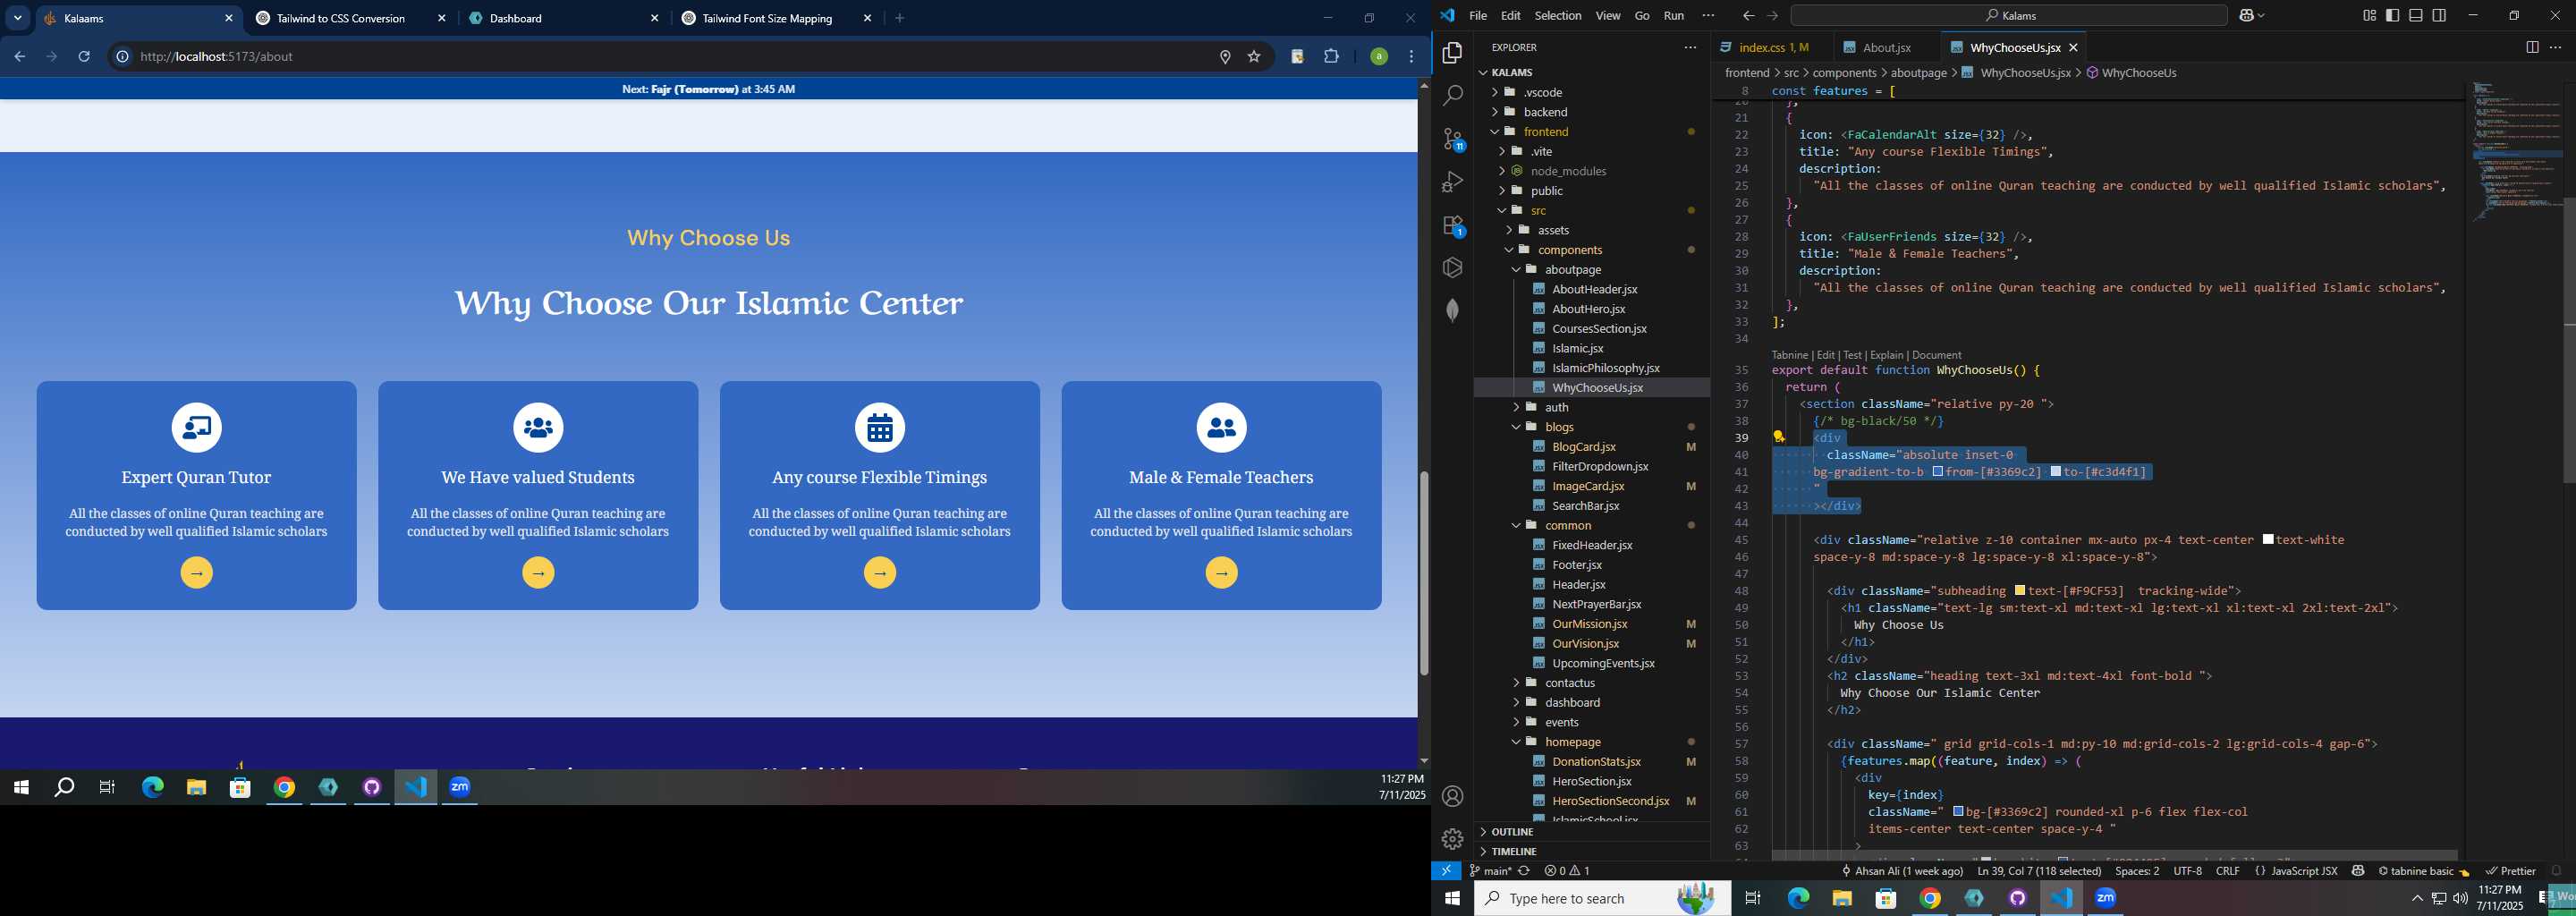Open Customize Layout icon in VS Code
The height and width of the screenshot is (916, 2576).
[2369, 15]
